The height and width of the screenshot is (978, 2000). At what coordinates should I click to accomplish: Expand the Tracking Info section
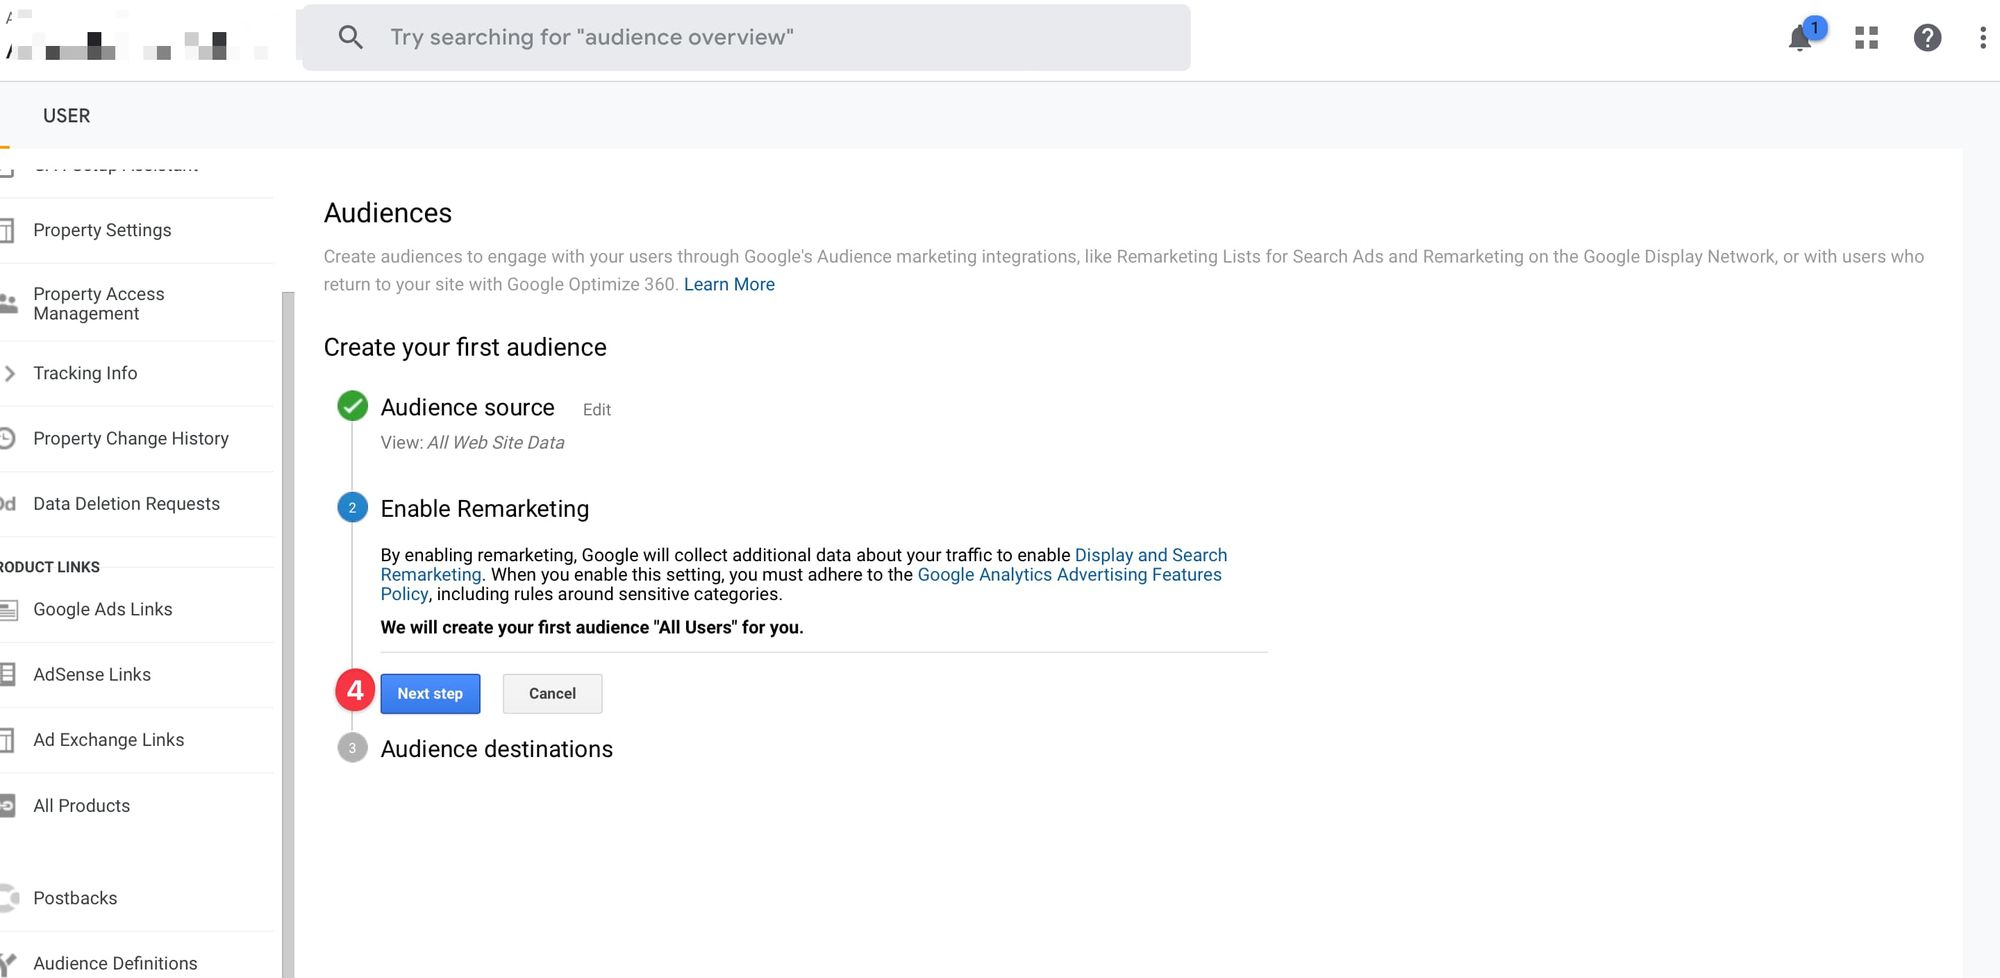tap(85, 373)
